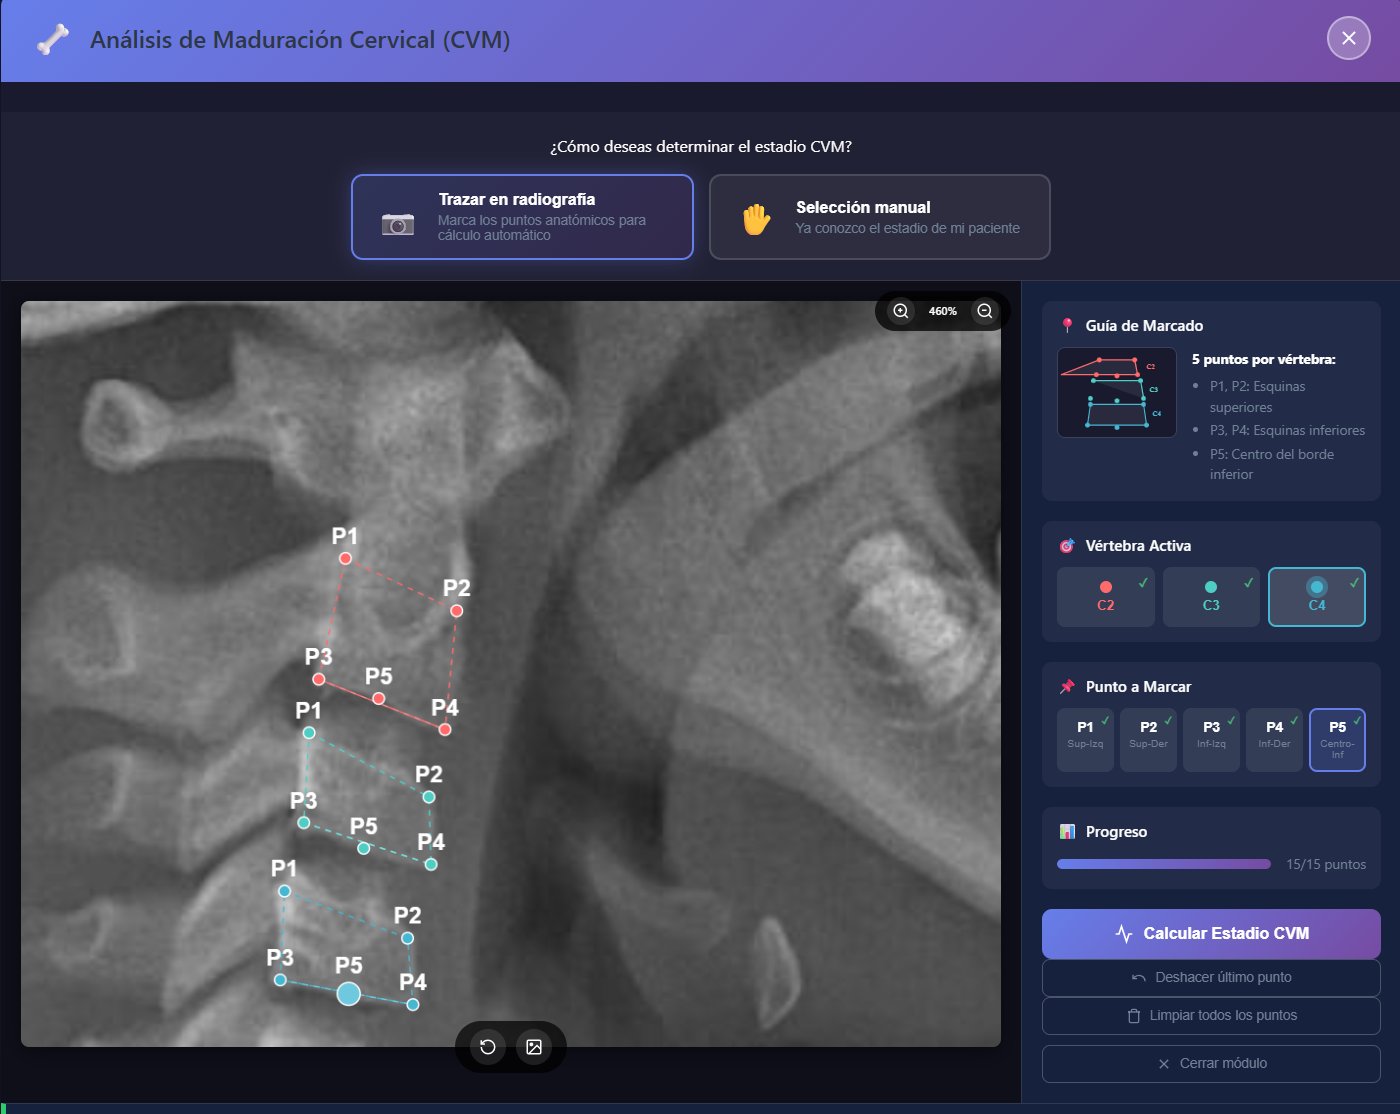
Task: Click the zoom out magnifier icon
Action: coord(984,311)
